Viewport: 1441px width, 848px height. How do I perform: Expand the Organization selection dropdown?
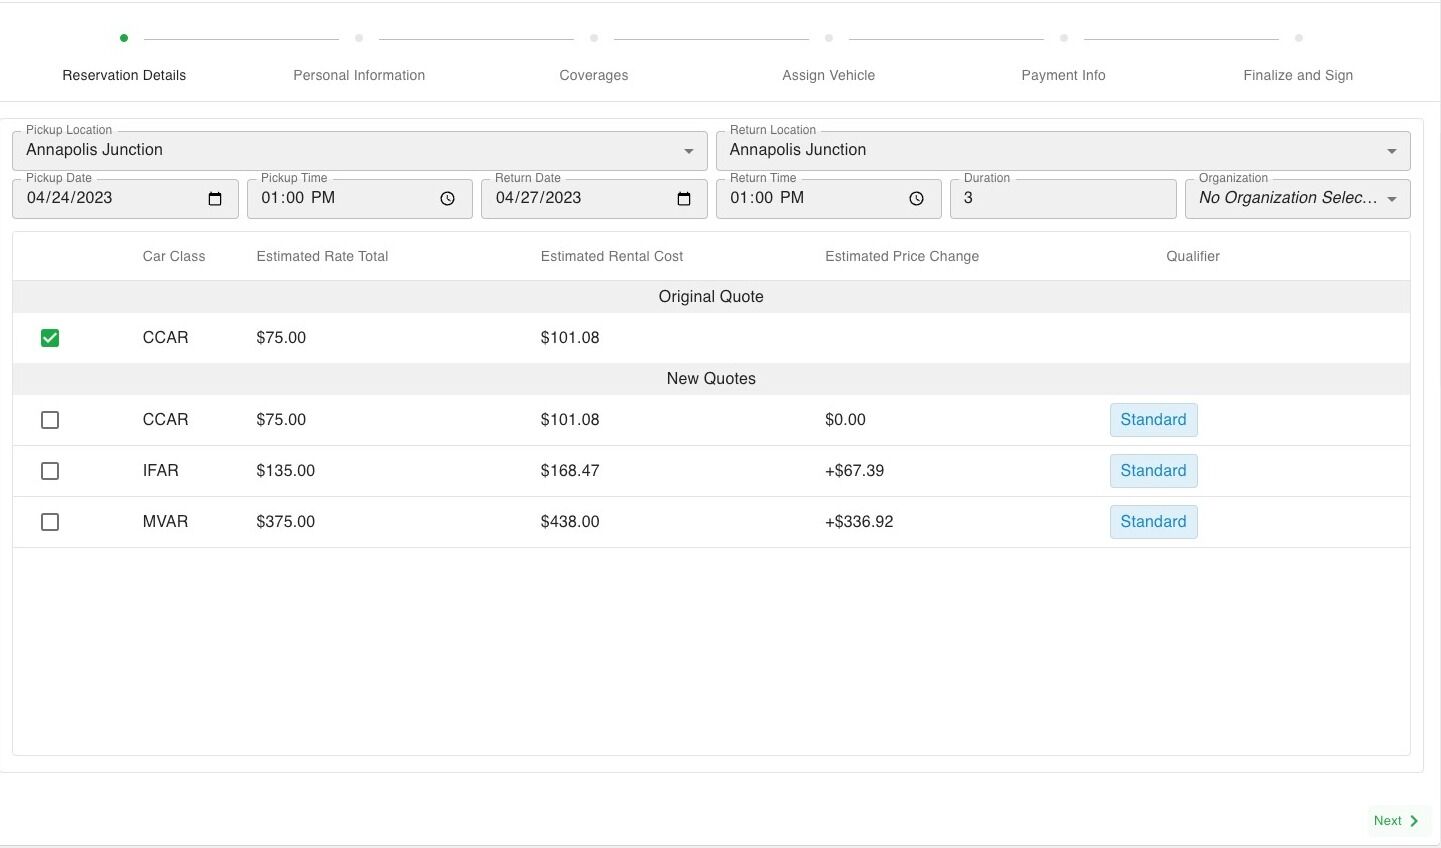click(x=1391, y=198)
